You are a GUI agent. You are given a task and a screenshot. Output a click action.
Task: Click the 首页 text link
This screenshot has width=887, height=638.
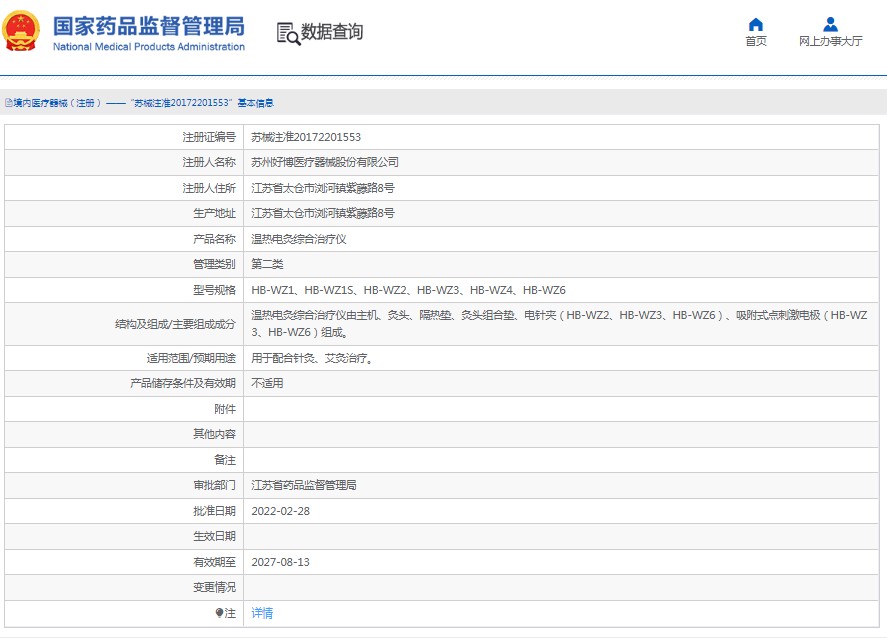[x=756, y=41]
